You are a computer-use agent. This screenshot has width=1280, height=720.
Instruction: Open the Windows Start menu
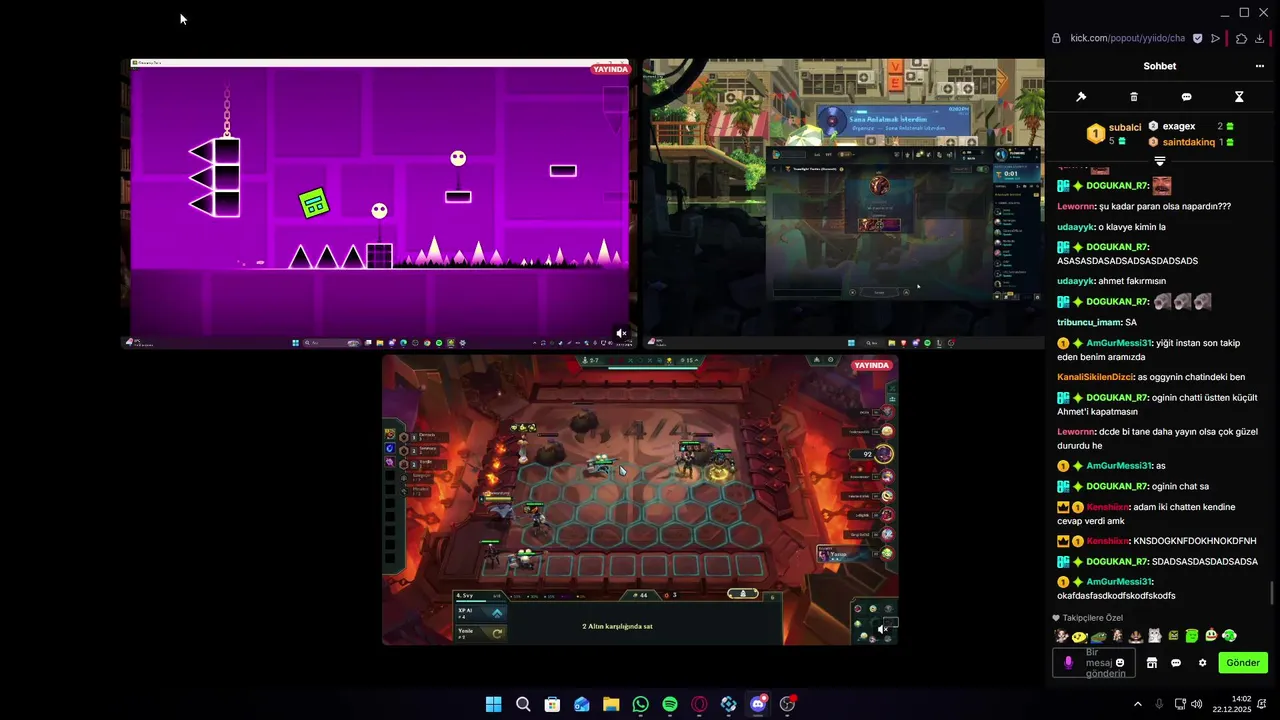tap(493, 704)
